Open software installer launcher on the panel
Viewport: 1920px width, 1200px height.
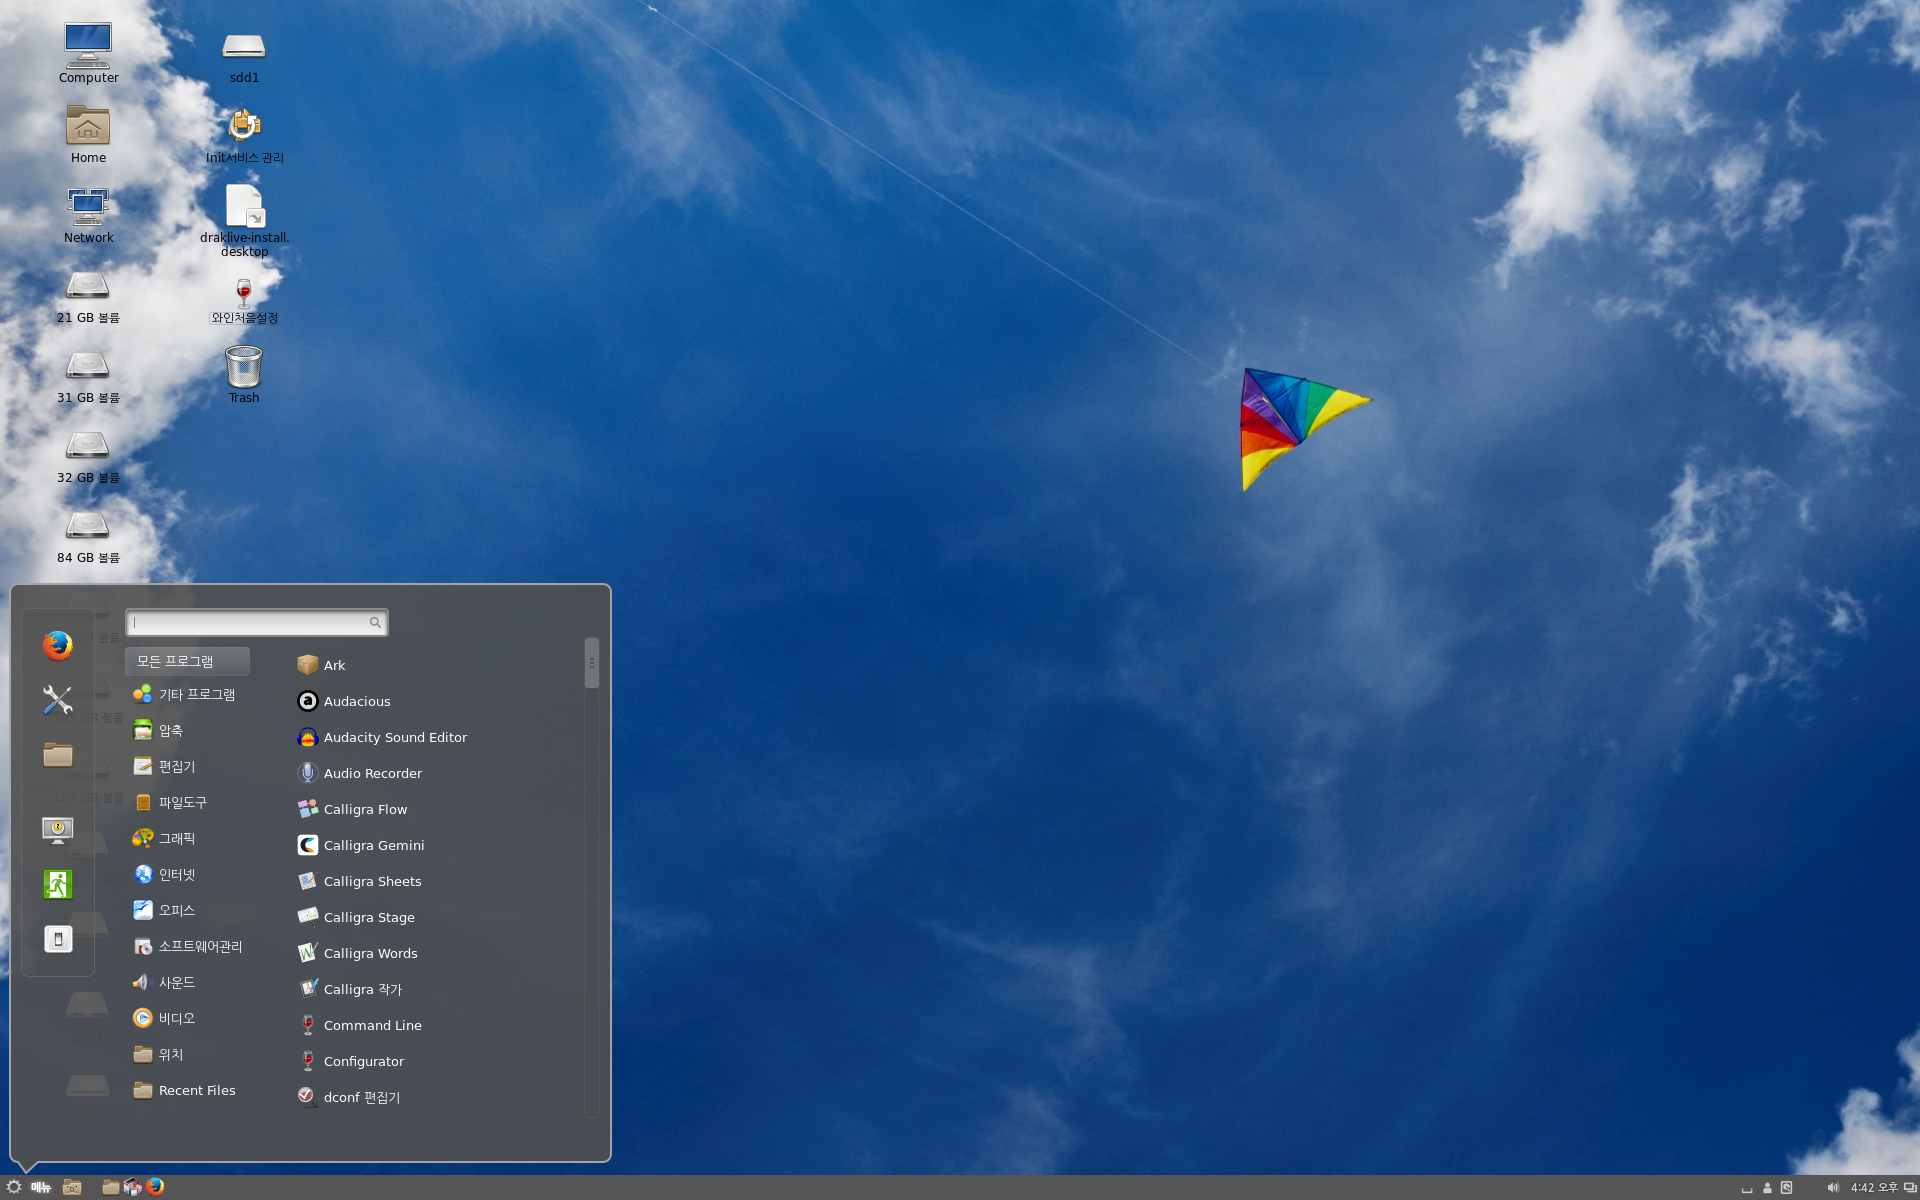pos(132,1187)
